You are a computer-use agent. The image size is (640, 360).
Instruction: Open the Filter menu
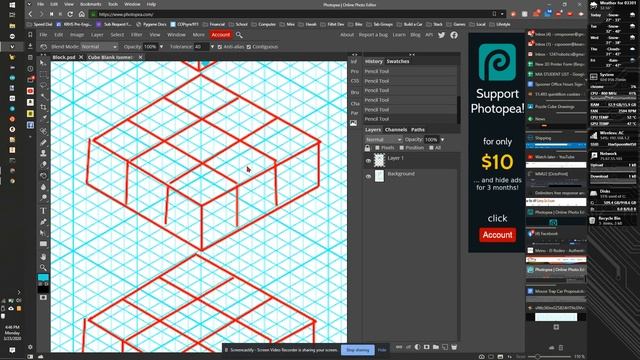pyautogui.click(x=136, y=35)
